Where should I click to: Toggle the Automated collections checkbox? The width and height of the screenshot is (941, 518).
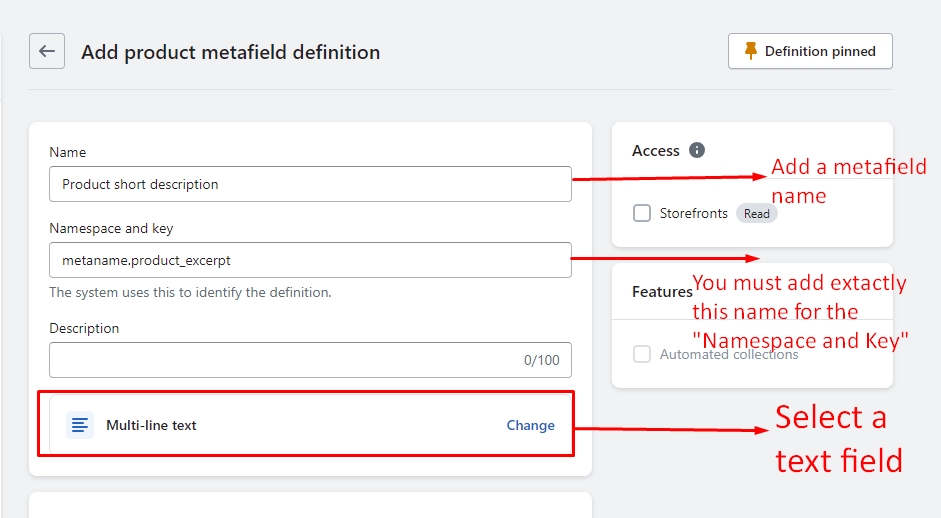(x=642, y=354)
